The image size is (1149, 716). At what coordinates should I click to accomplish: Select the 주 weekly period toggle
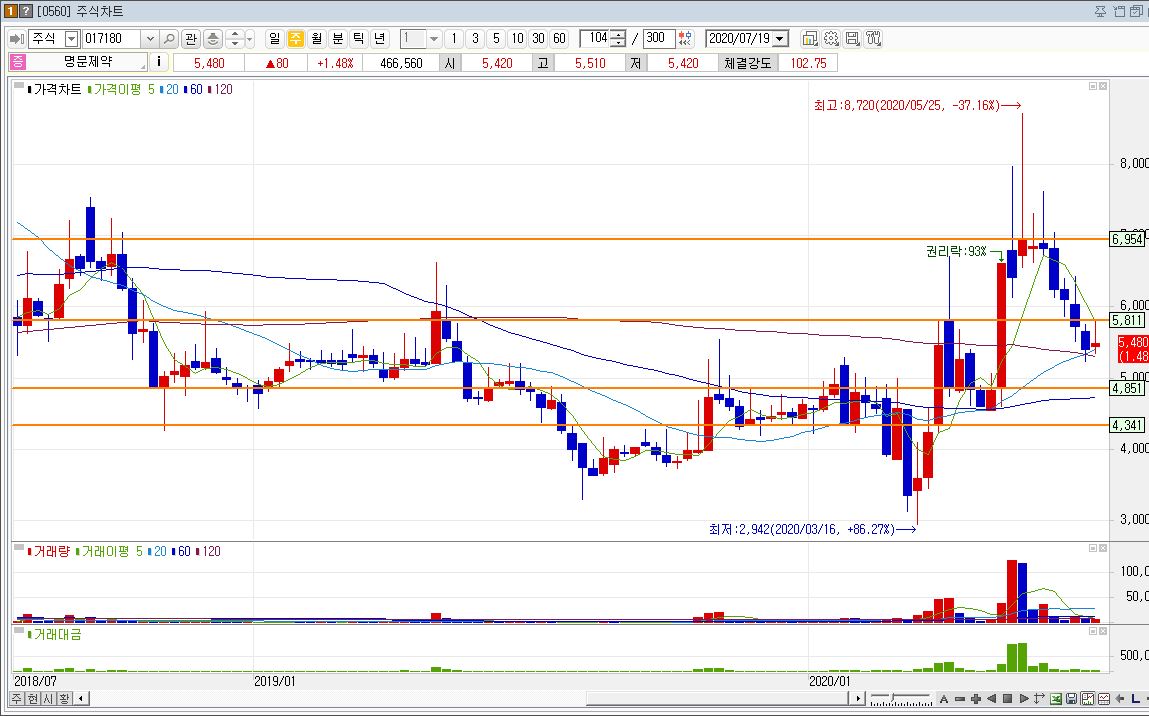click(x=295, y=39)
